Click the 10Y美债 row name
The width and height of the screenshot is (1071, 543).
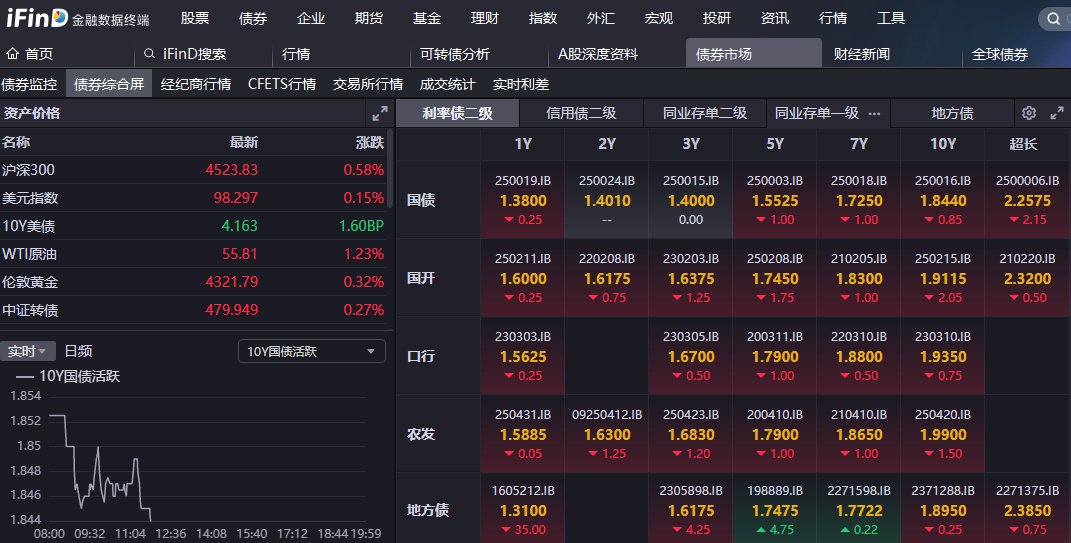[x=29, y=226]
